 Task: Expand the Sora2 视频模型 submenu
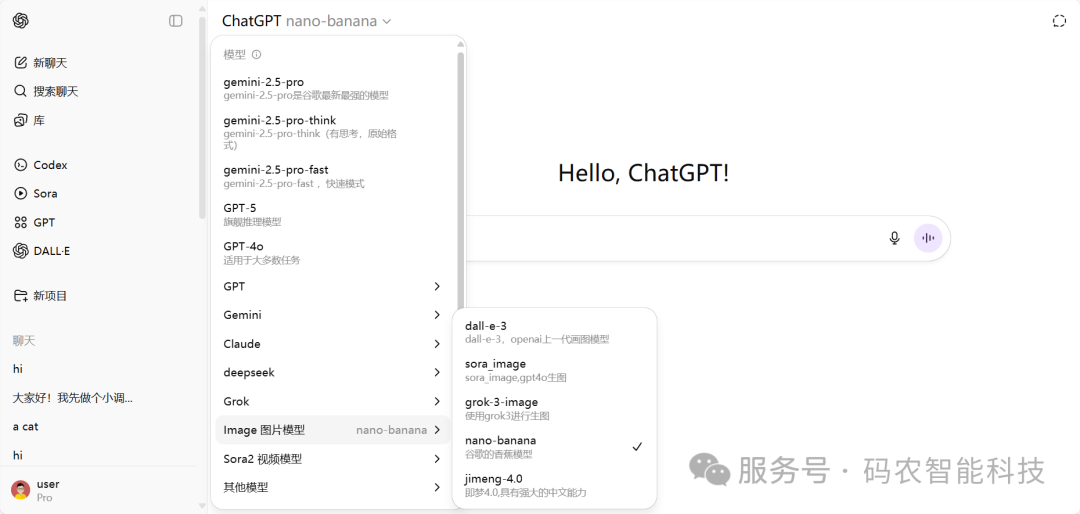[333, 459]
